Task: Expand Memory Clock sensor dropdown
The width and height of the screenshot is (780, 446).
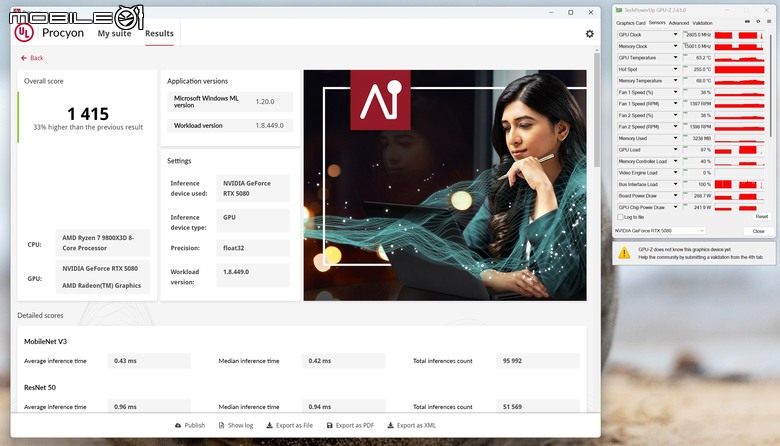Action: point(675,46)
